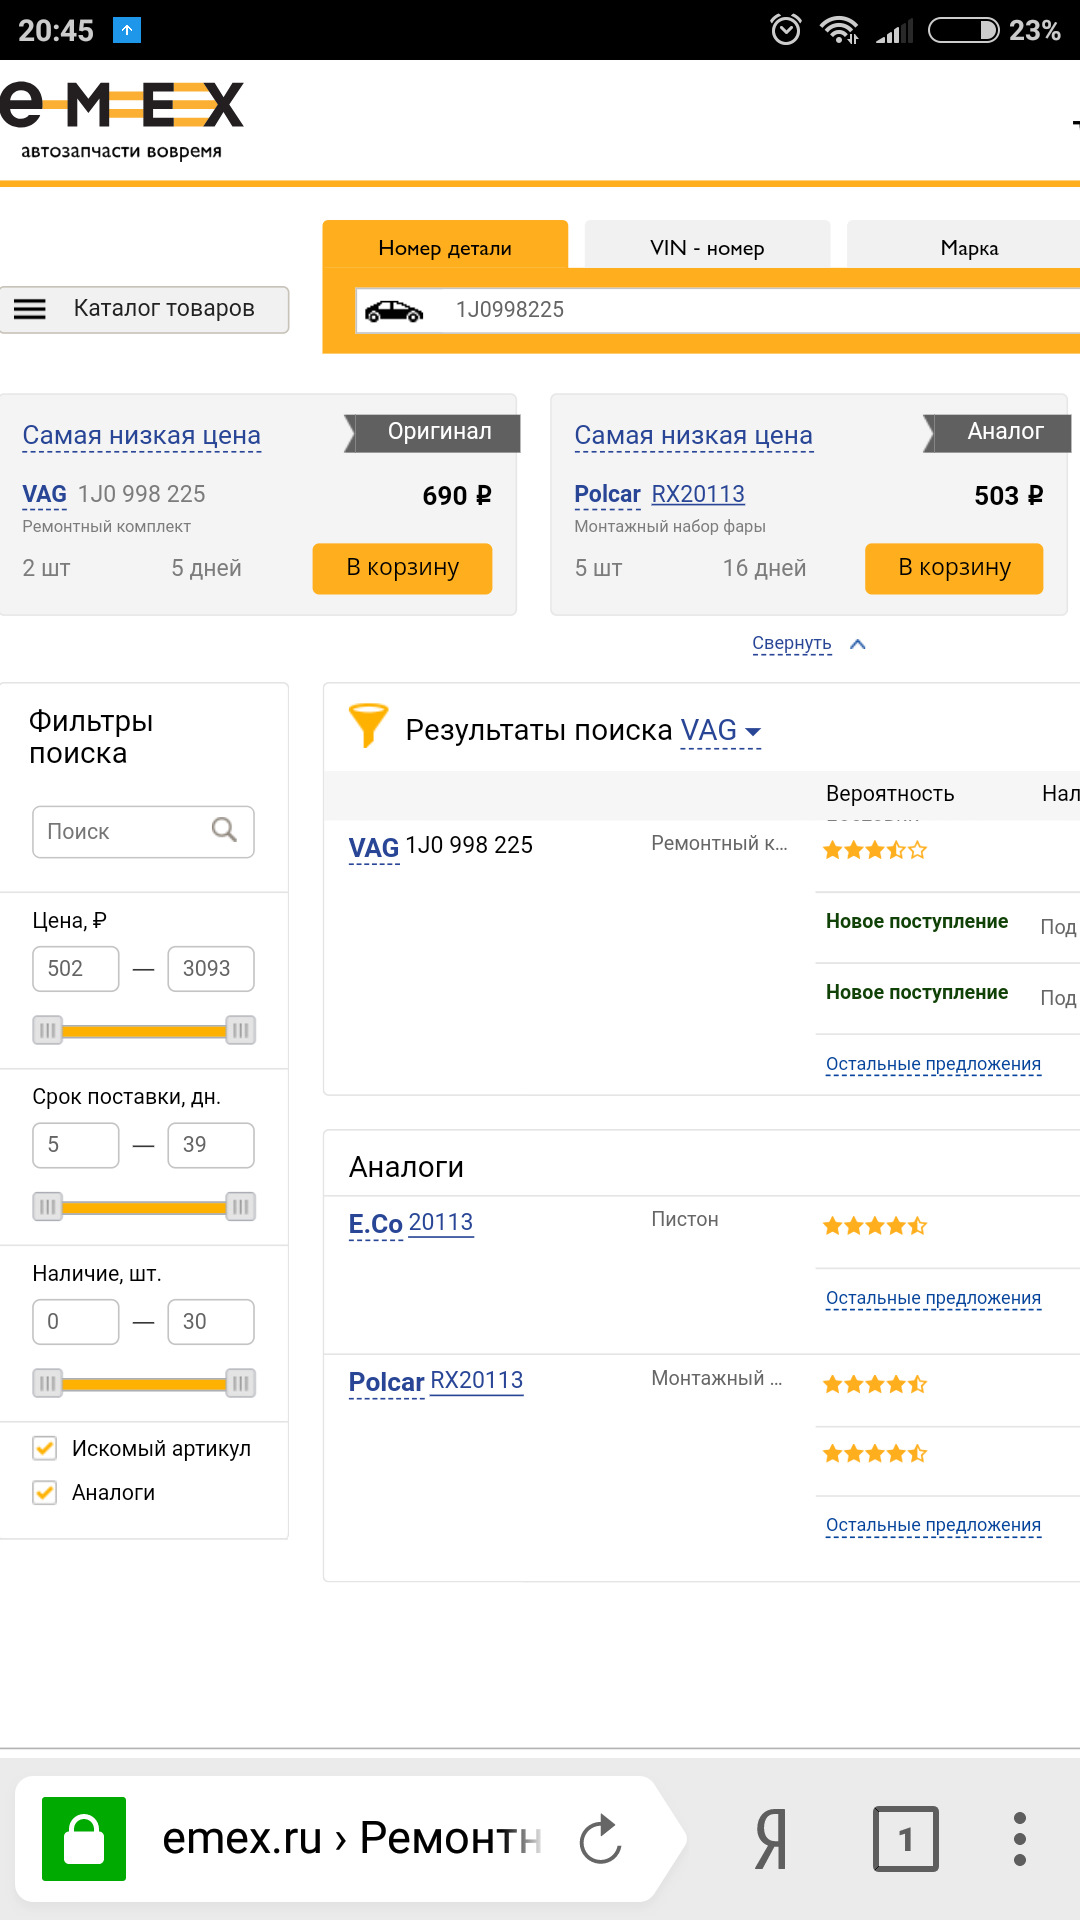Add VAG original part В корзину
Image resolution: width=1080 pixels, height=1920 pixels.
coord(402,568)
